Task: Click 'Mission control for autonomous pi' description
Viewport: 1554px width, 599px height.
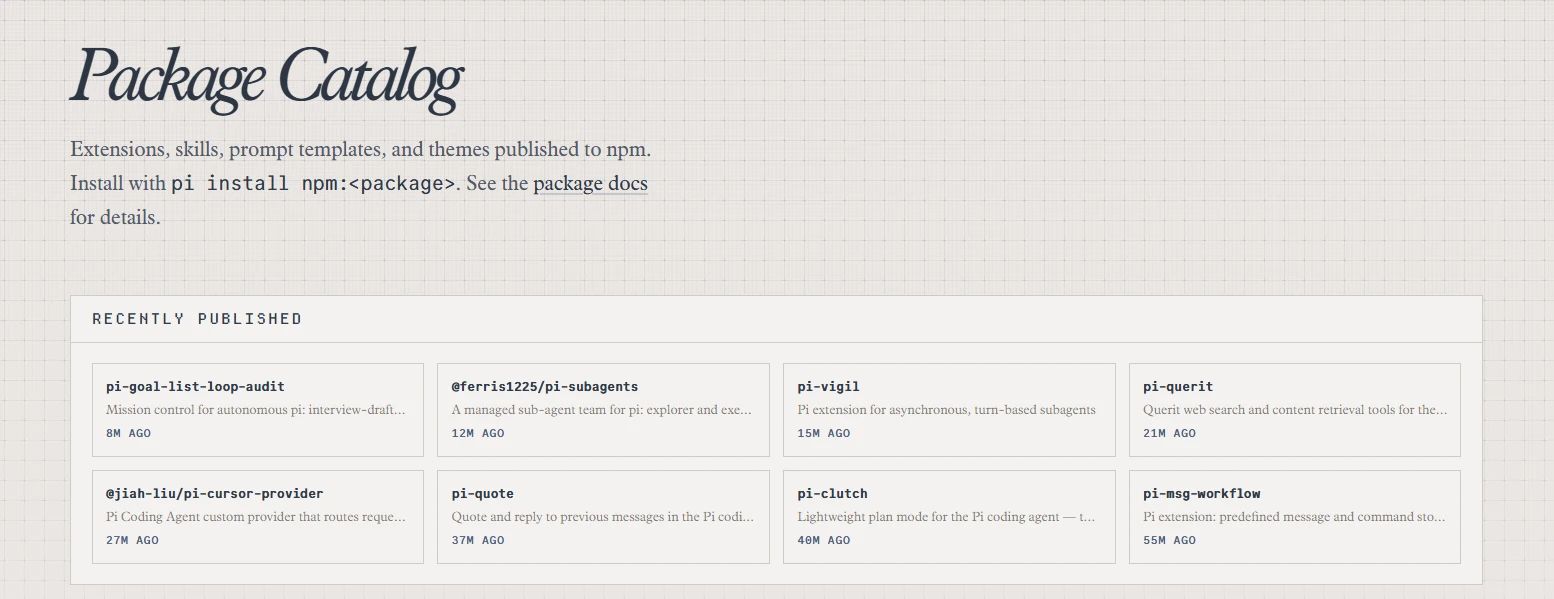Action: (x=256, y=410)
